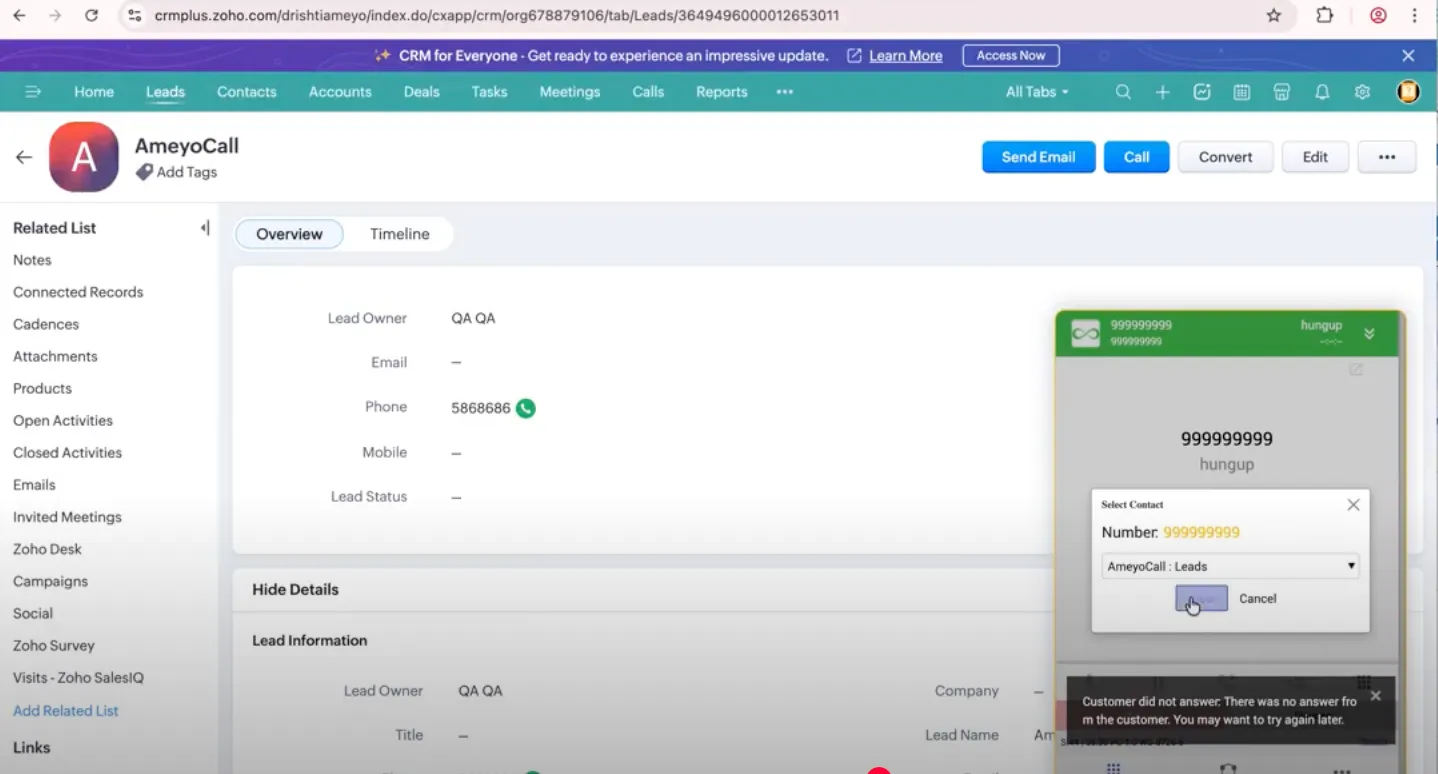1438x774 pixels.
Task: Click the user profile avatar
Action: [1408, 92]
